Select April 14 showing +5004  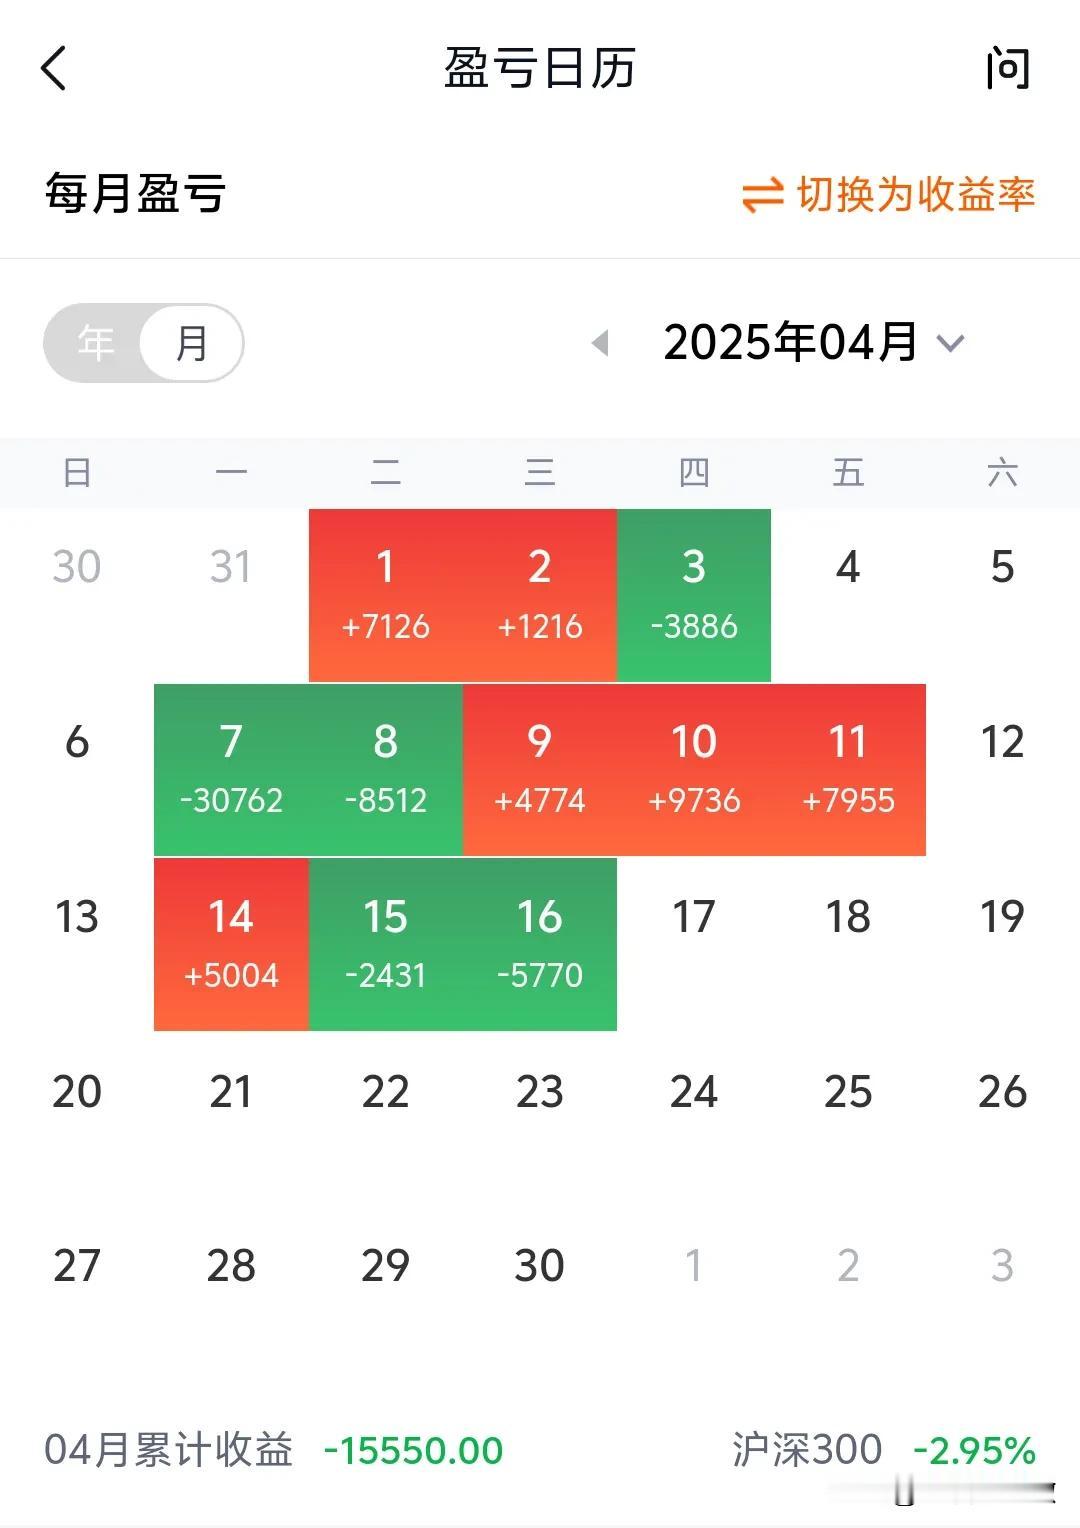231,944
